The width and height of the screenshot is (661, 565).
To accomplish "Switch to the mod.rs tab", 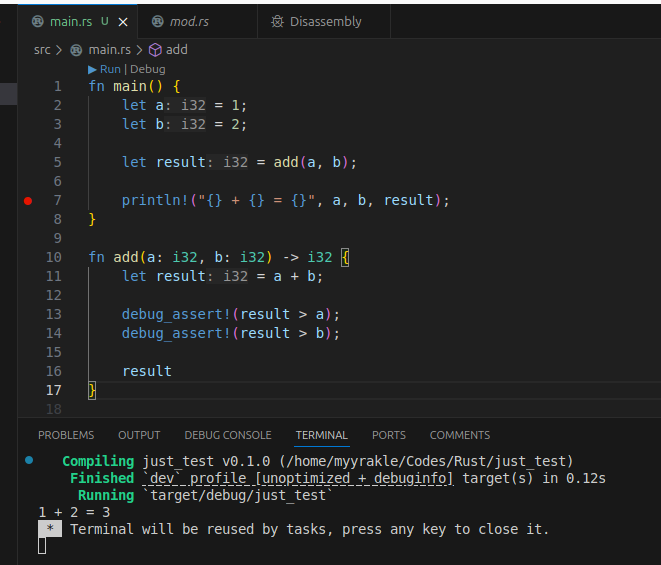I will (x=188, y=21).
